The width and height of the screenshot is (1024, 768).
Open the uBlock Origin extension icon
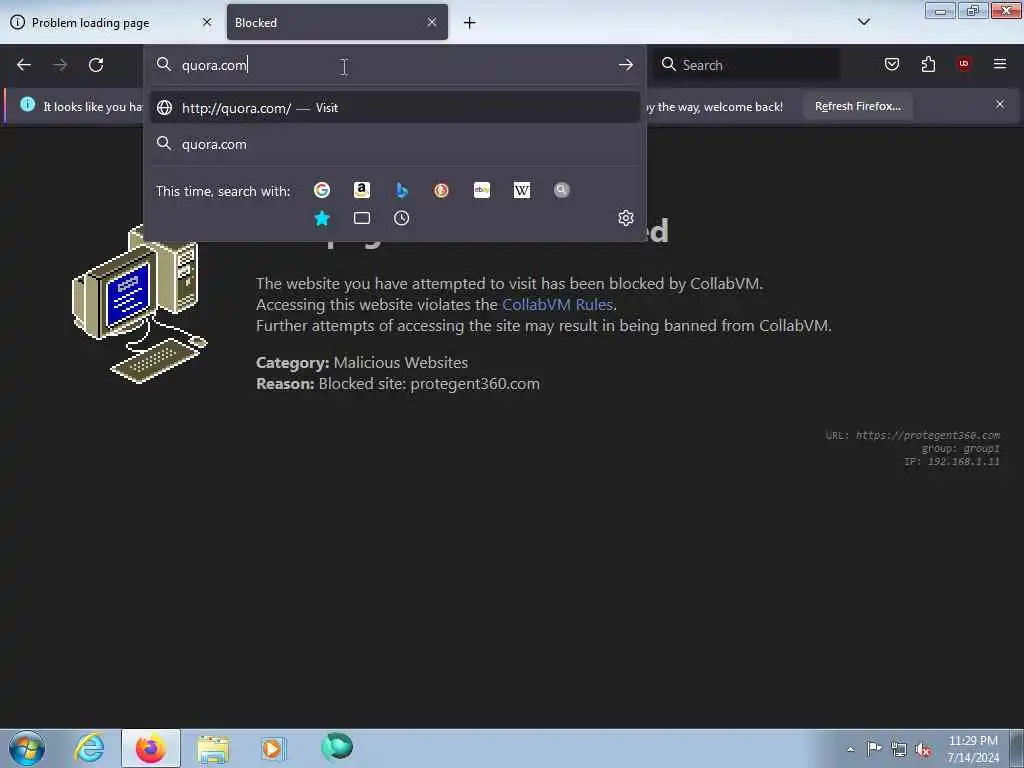point(964,64)
